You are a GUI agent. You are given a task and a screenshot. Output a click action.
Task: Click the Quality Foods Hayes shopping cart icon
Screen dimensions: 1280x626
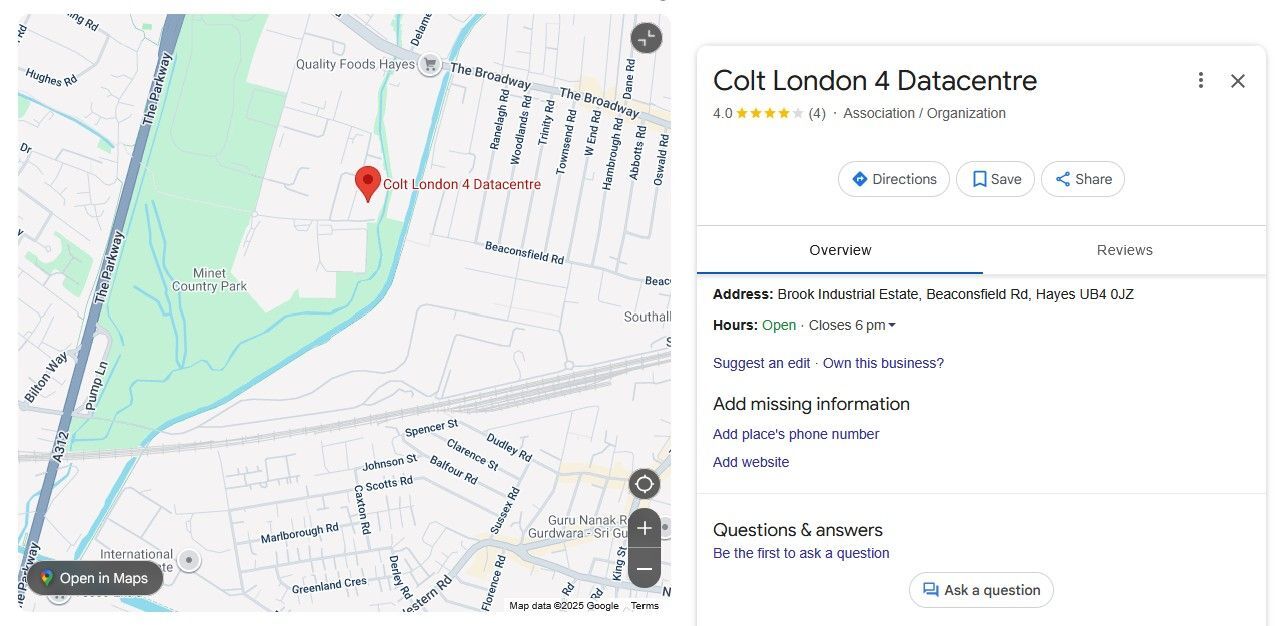pyautogui.click(x=430, y=64)
